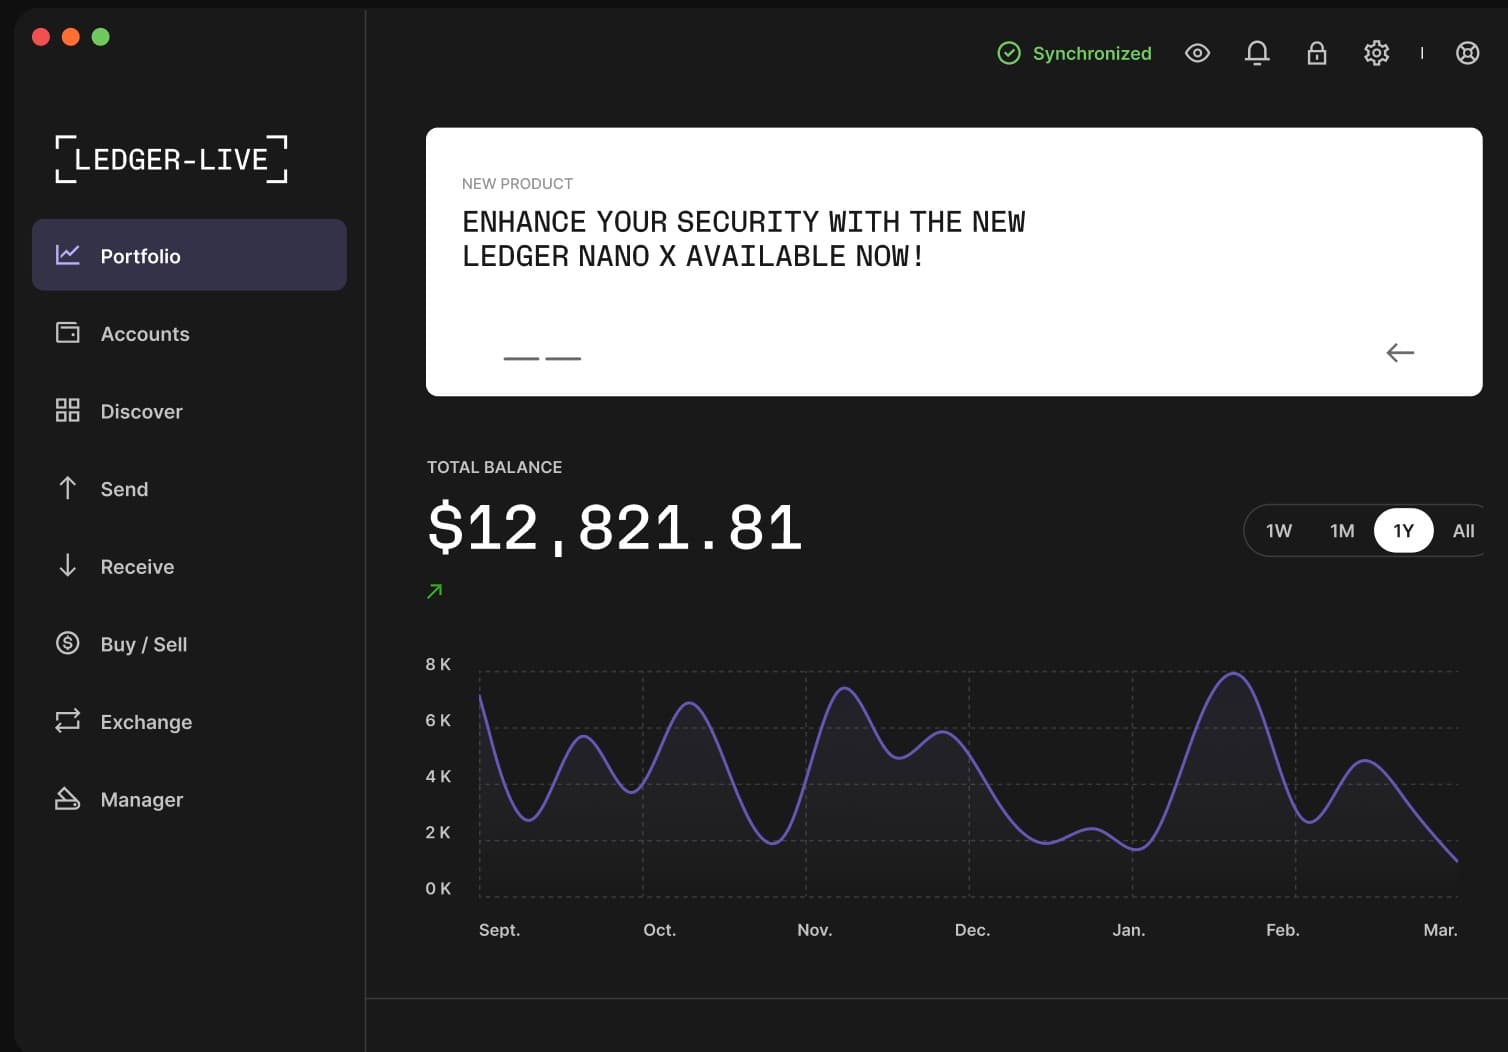The width and height of the screenshot is (1508, 1052).
Task: Click the Accounts wallet icon
Action: [x=67, y=333]
